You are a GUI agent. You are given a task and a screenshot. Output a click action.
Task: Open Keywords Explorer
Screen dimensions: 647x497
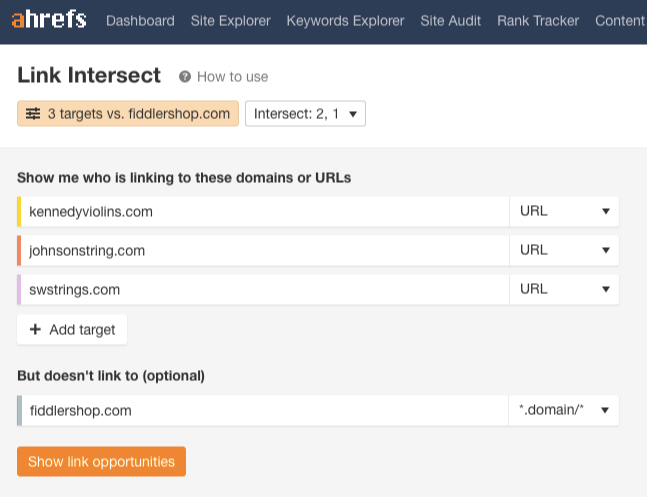(345, 21)
